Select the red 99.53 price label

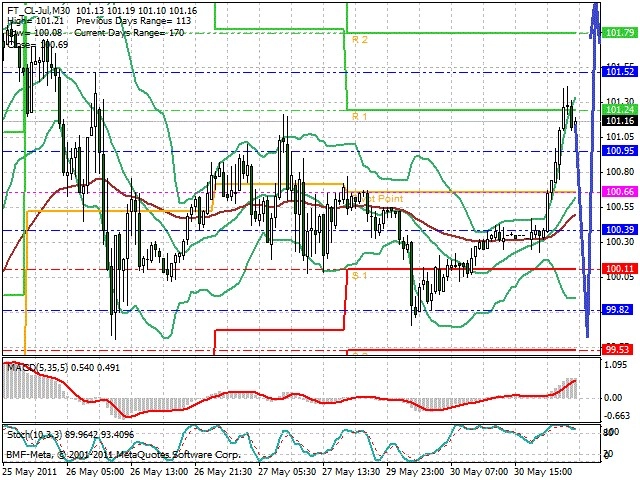coord(618,349)
